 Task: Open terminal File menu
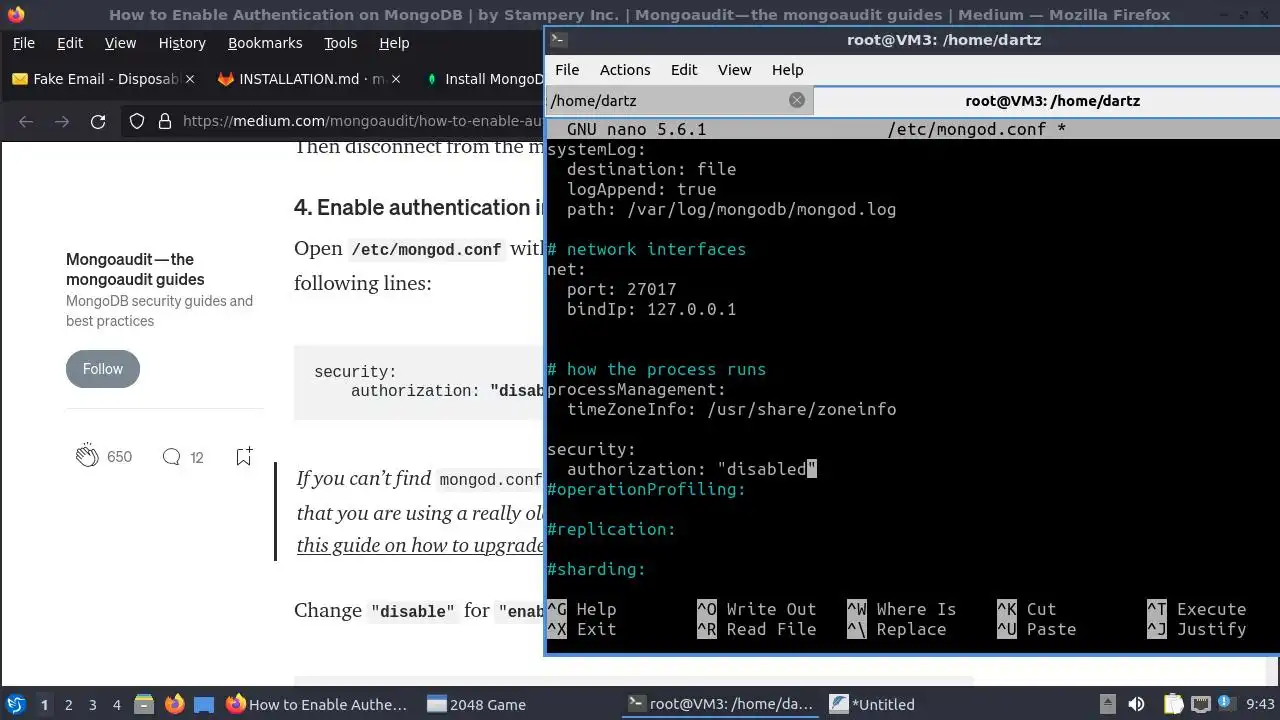(567, 69)
